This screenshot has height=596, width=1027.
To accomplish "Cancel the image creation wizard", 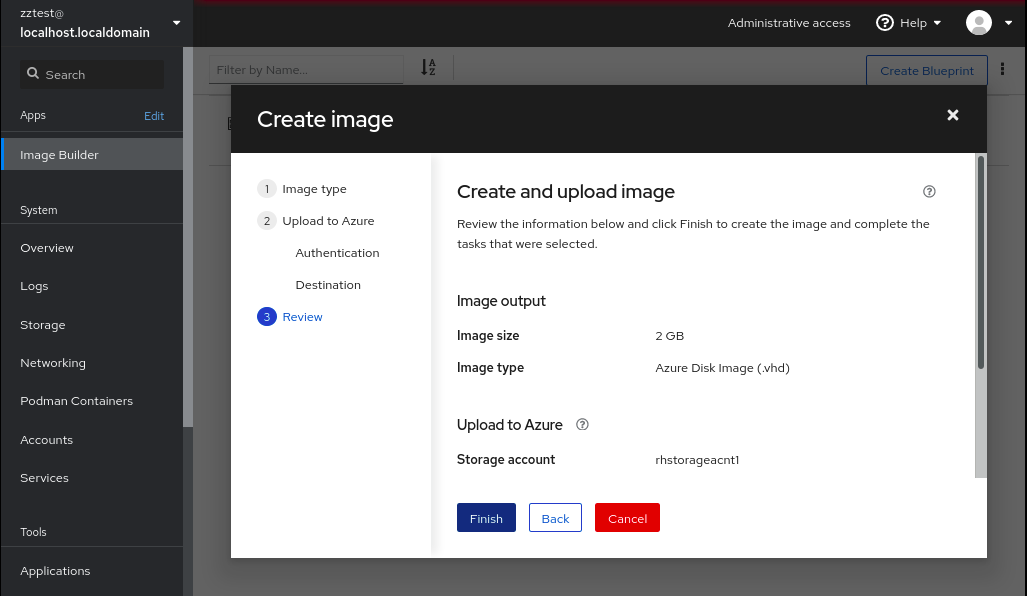I will pyautogui.click(x=627, y=518).
